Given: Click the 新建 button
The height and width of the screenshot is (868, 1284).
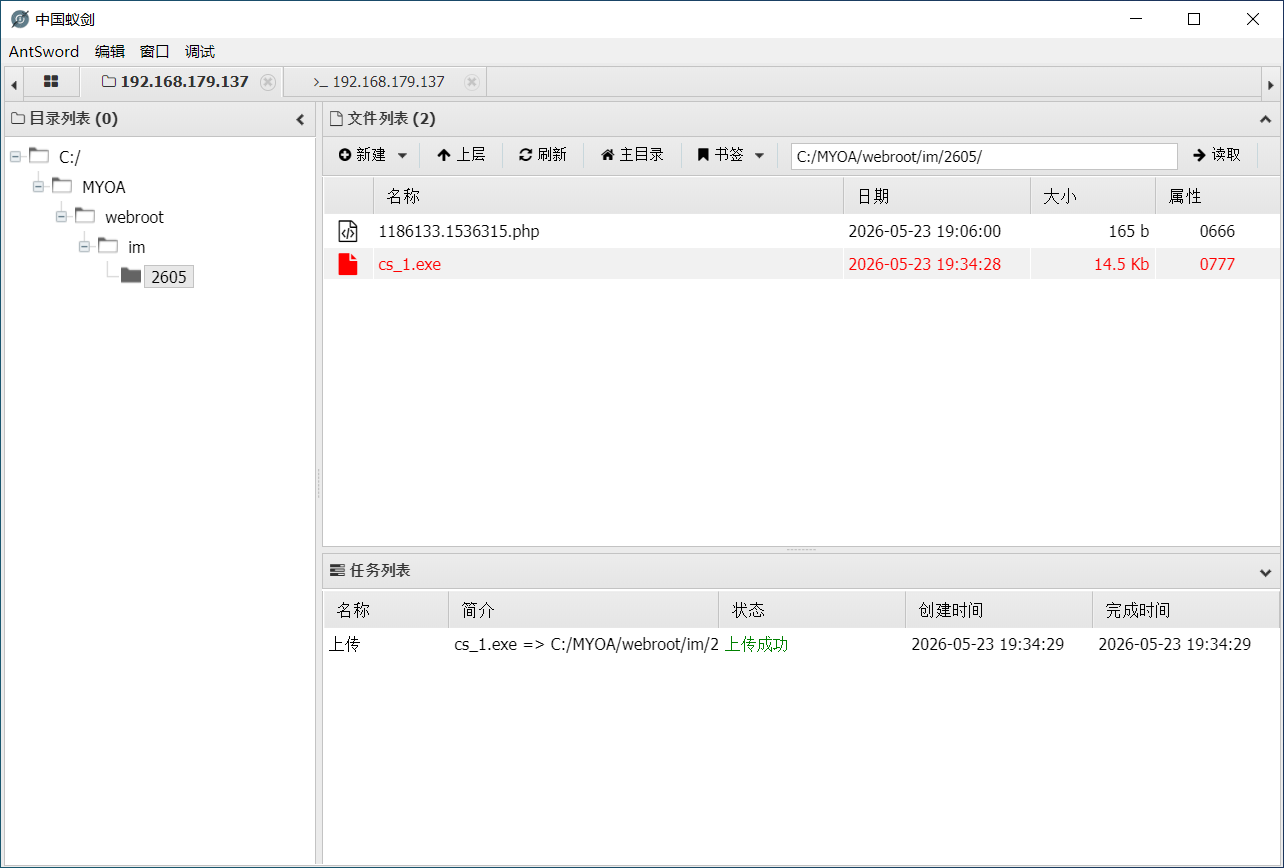Looking at the screenshot, I should (x=362, y=155).
